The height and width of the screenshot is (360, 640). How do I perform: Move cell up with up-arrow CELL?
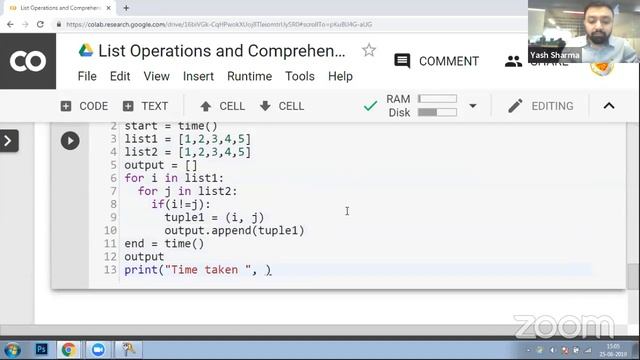click(222, 106)
